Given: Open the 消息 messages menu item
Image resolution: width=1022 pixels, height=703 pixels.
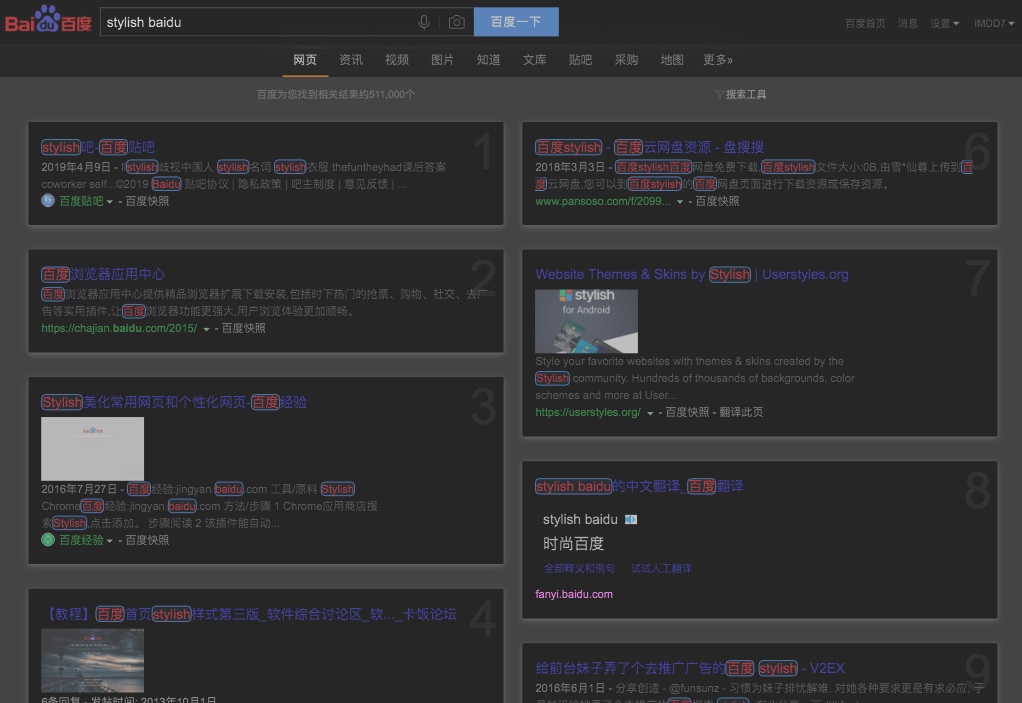Looking at the screenshot, I should point(907,22).
